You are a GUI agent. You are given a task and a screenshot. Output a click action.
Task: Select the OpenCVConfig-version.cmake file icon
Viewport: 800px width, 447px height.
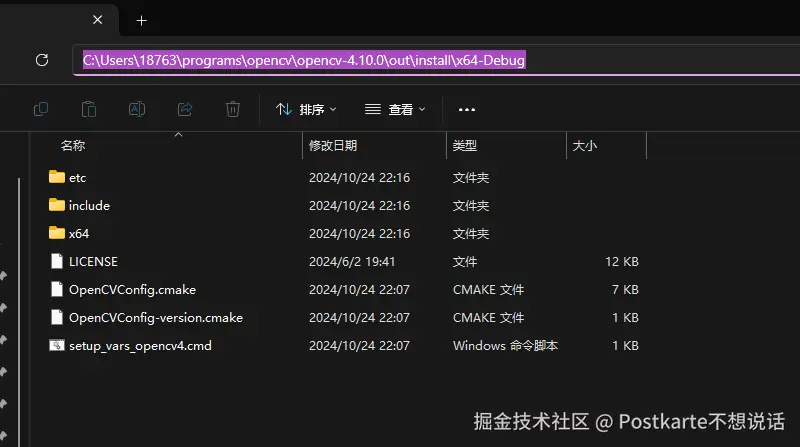pyautogui.click(x=57, y=317)
